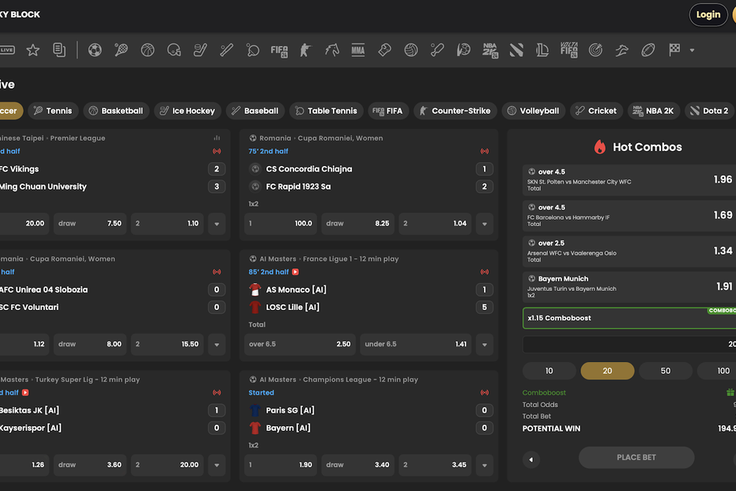
Task: Select the League of Legends icon
Action: point(543,50)
